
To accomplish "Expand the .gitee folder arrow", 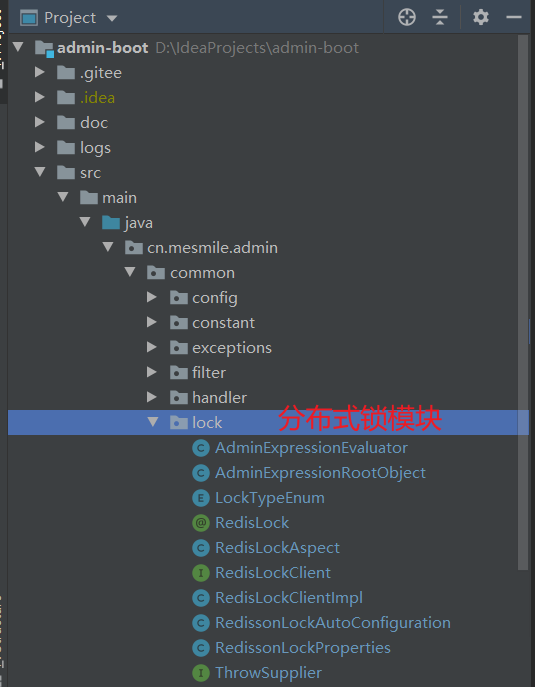I will click(x=40, y=72).
